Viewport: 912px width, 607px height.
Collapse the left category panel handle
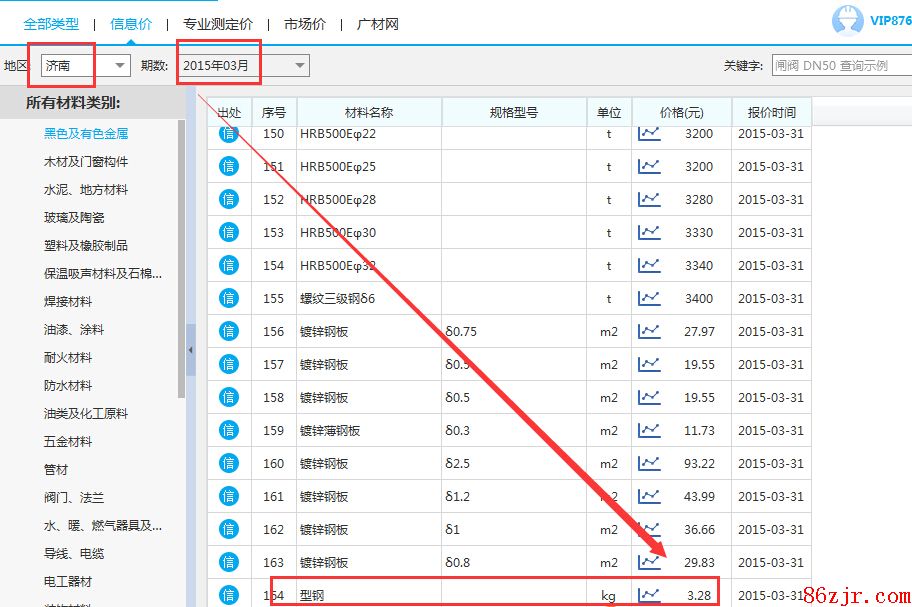(x=191, y=350)
